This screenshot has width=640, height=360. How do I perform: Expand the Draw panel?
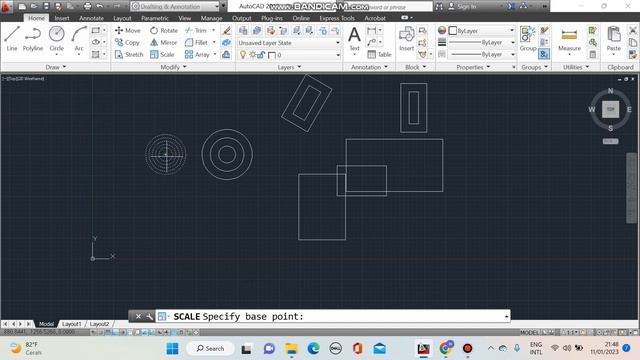56,67
